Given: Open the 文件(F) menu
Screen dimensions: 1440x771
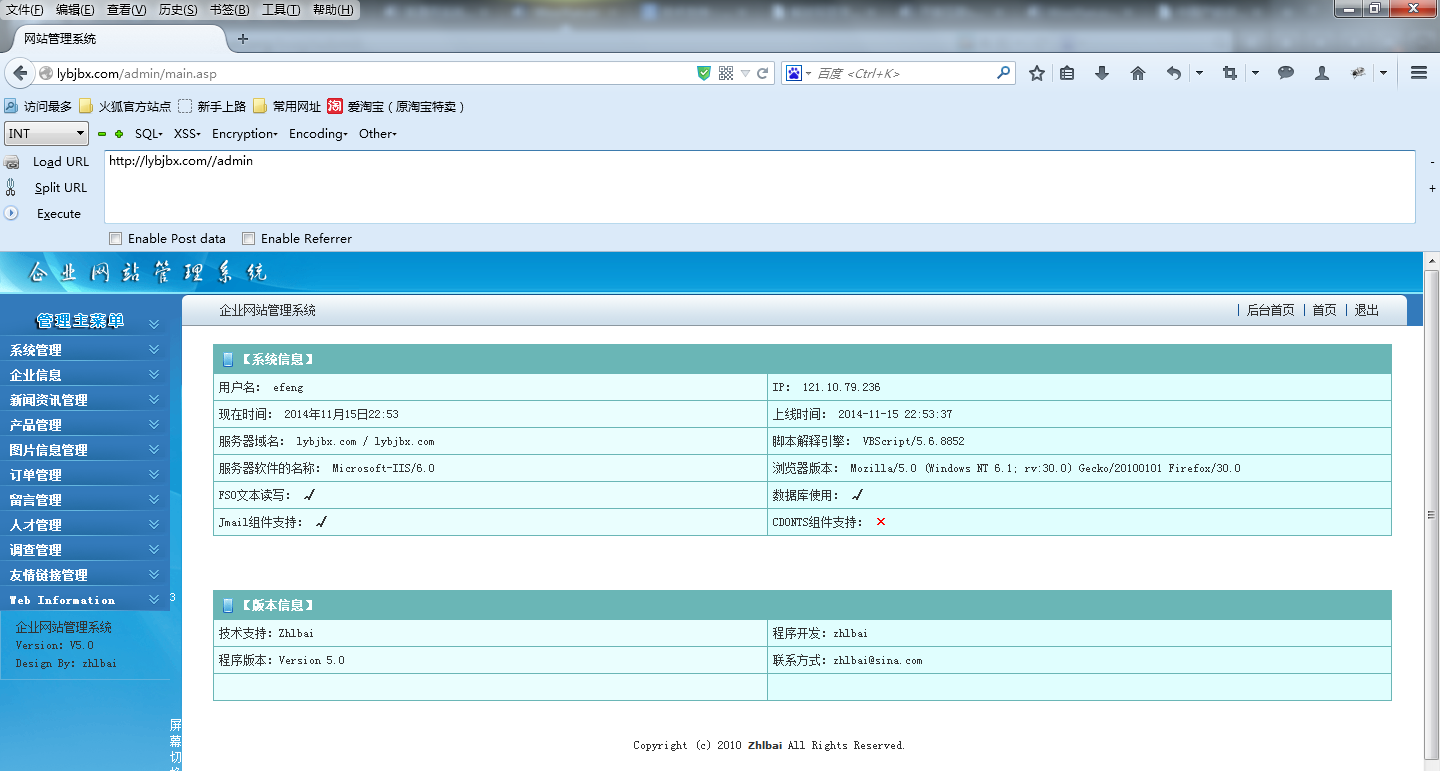Looking at the screenshot, I should point(25,10).
